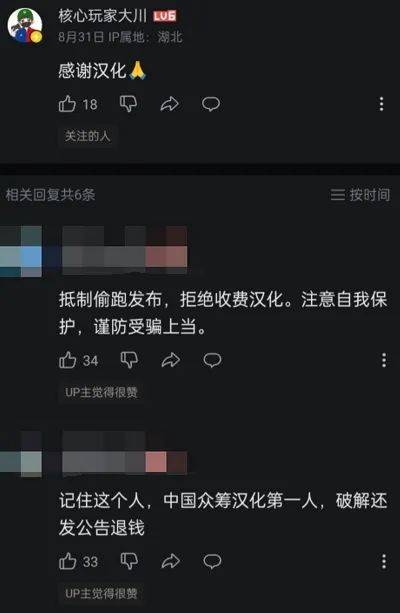Dislike the 抵制偷跑发布 reply
The height and width of the screenshot is (613, 400).
[129, 360]
